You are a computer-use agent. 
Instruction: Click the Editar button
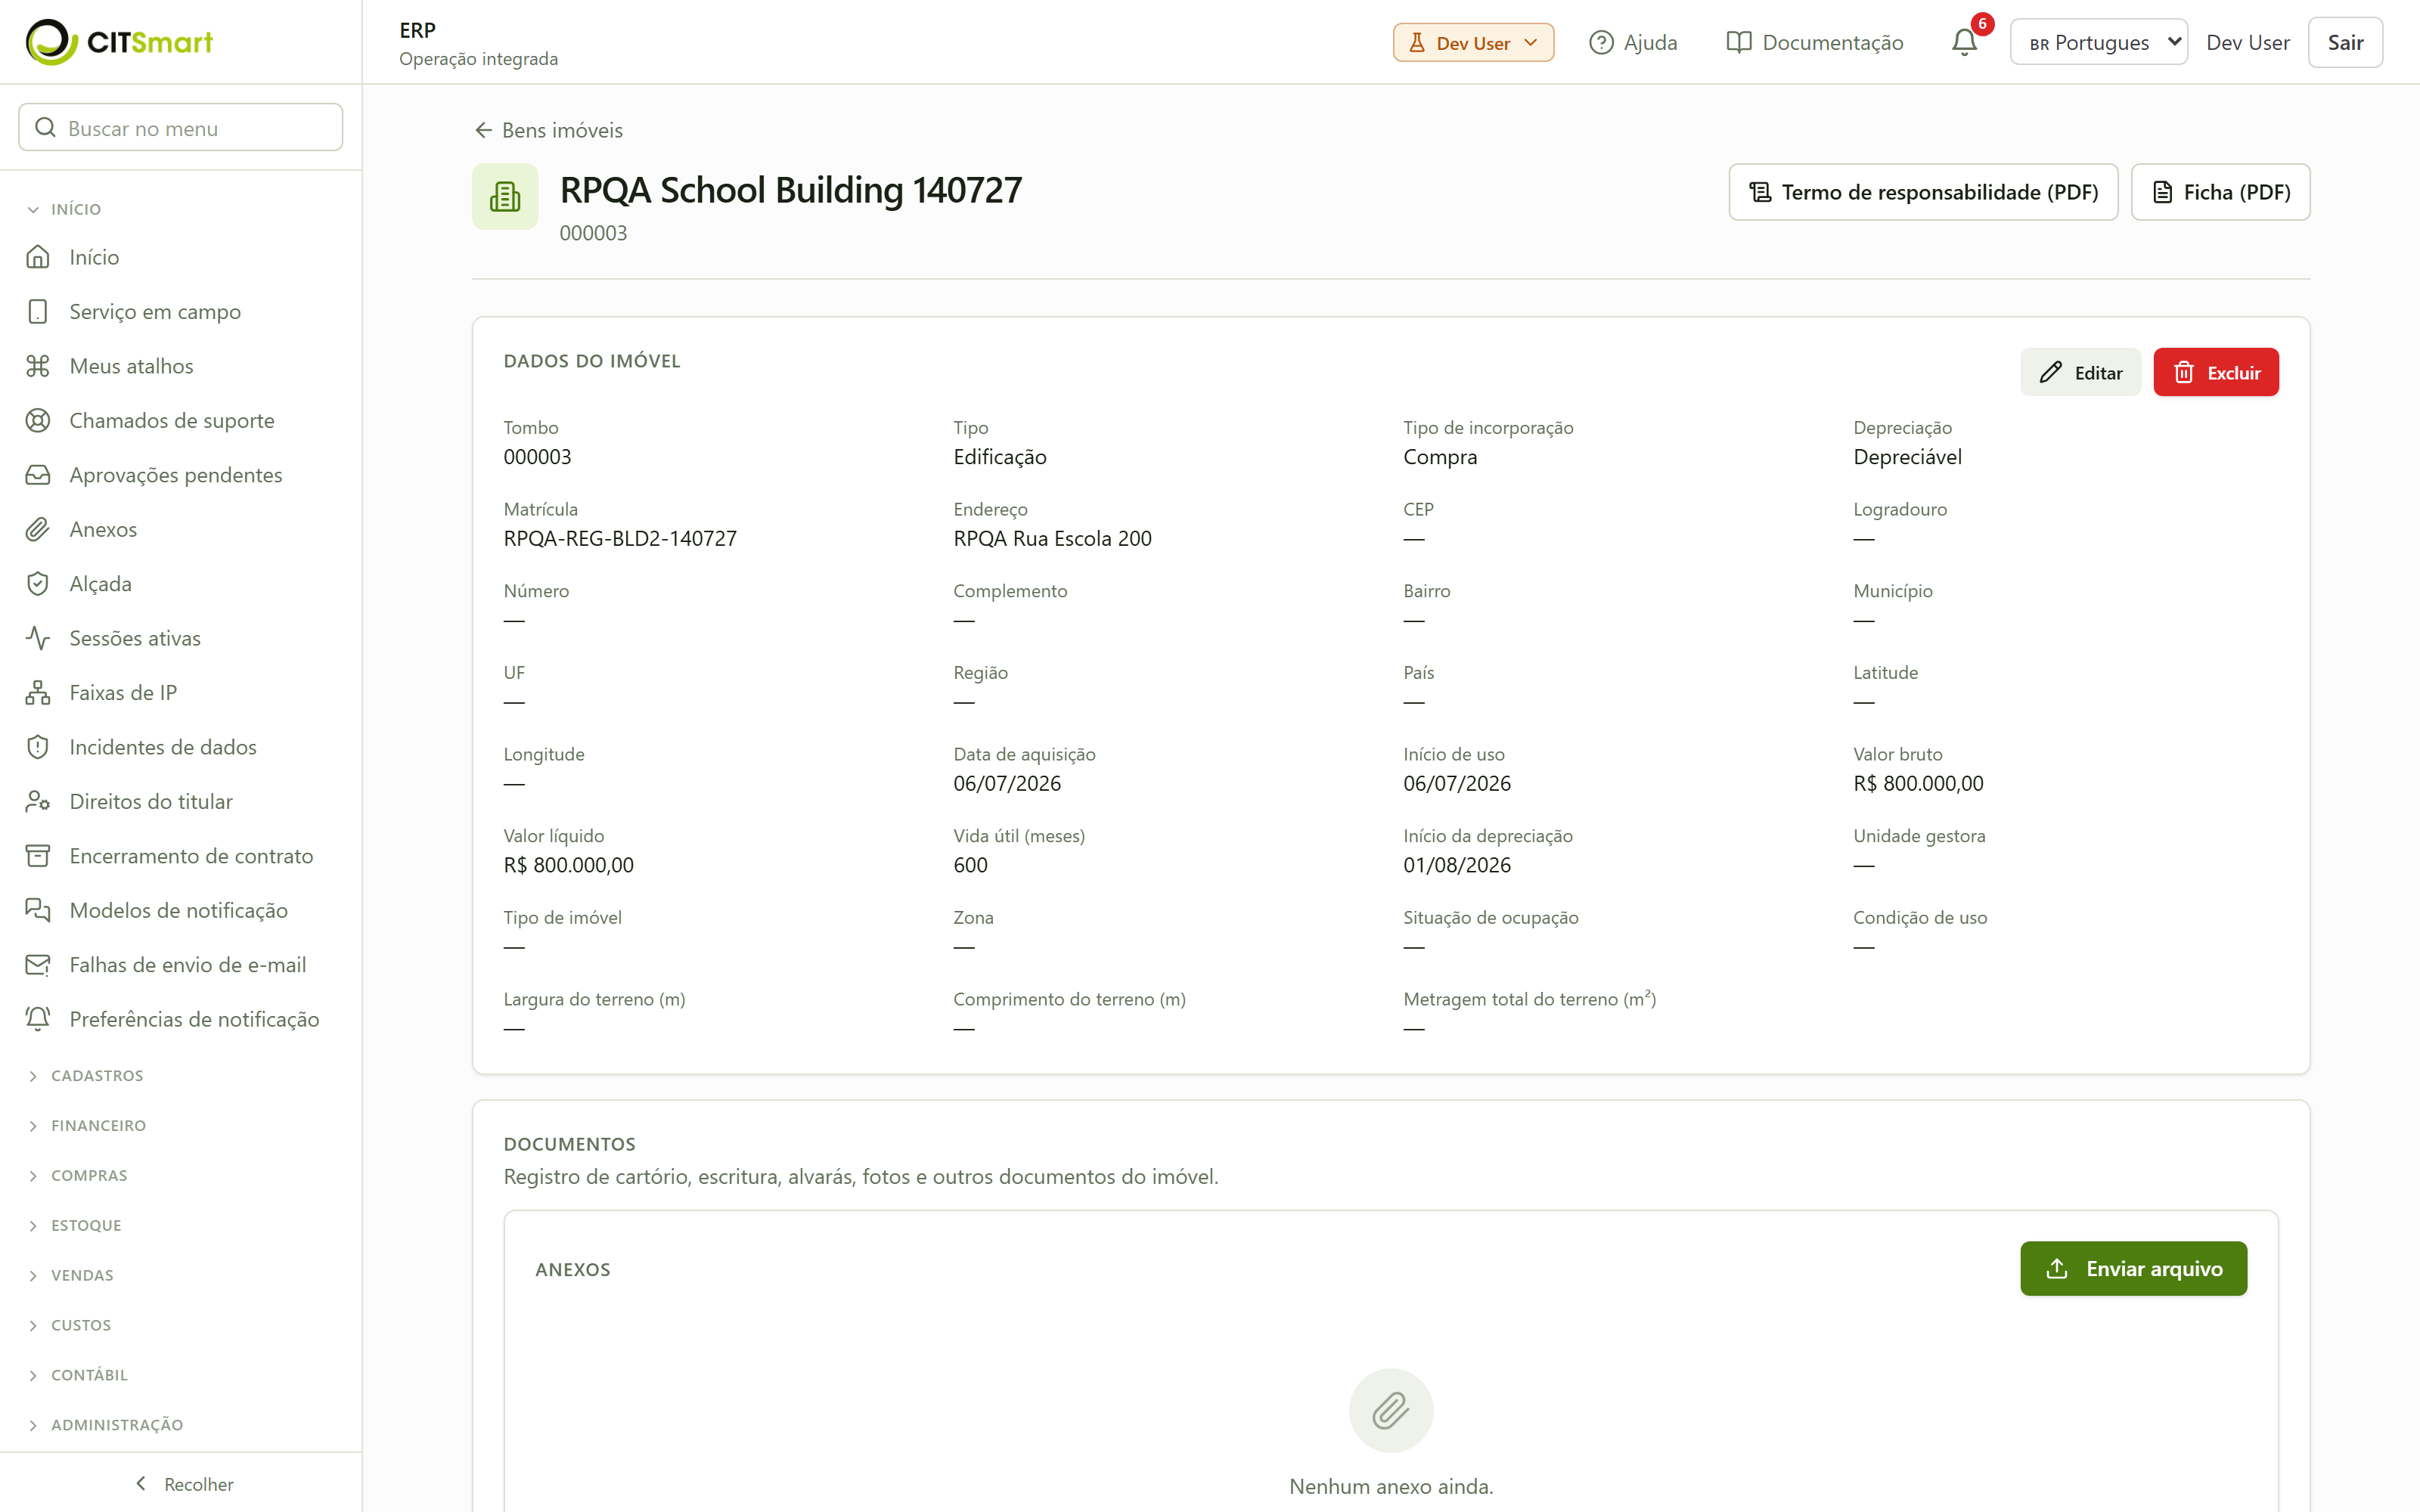(x=2080, y=372)
